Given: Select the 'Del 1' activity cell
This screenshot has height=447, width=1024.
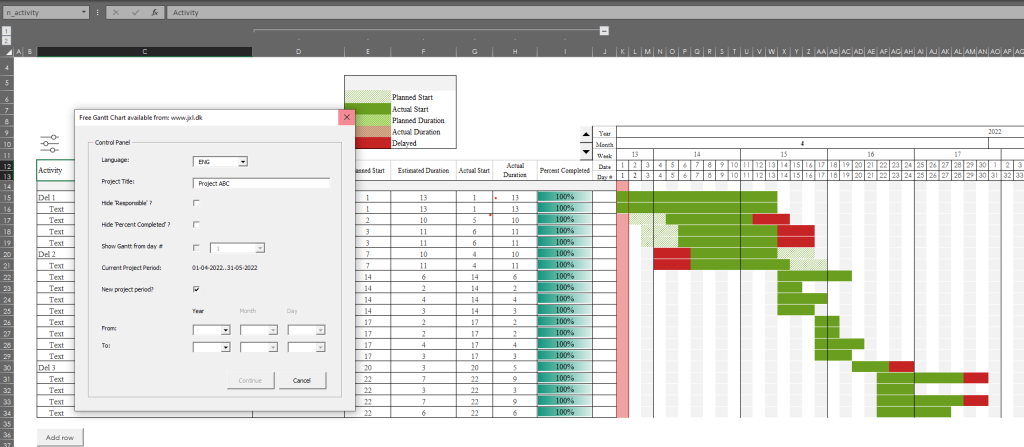Looking at the screenshot, I should pyautogui.click(x=56, y=197).
